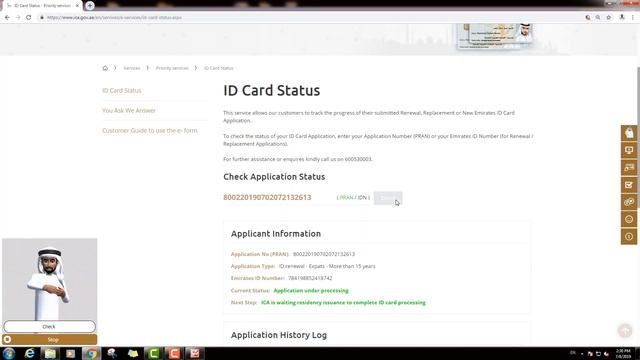Open green C application on taskbar
Image resolution: width=640 pixels, height=360 pixels.
pos(153,353)
